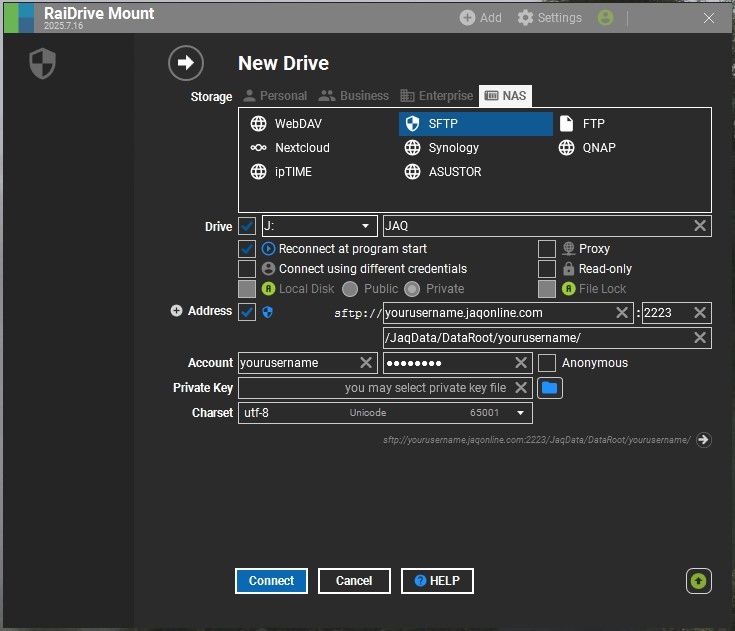Image resolution: width=735 pixels, height=631 pixels.
Task: Enable the Anonymous checkbox
Action: click(547, 363)
